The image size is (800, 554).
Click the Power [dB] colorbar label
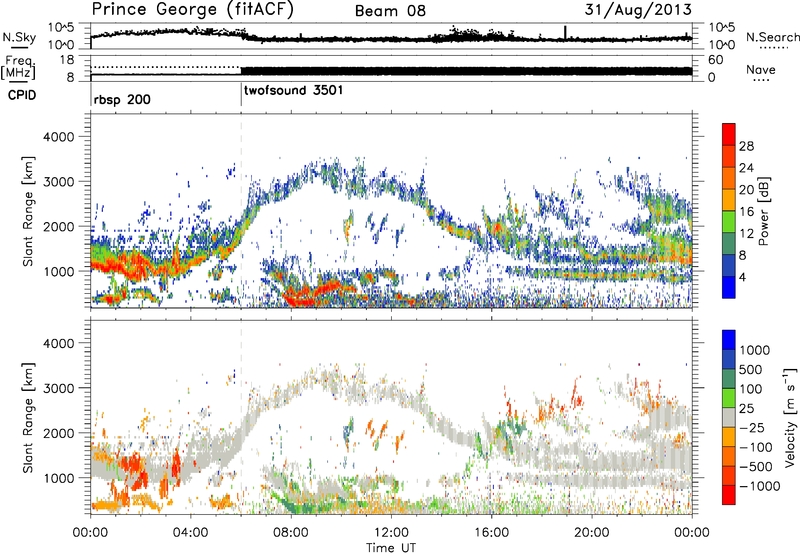click(763, 211)
